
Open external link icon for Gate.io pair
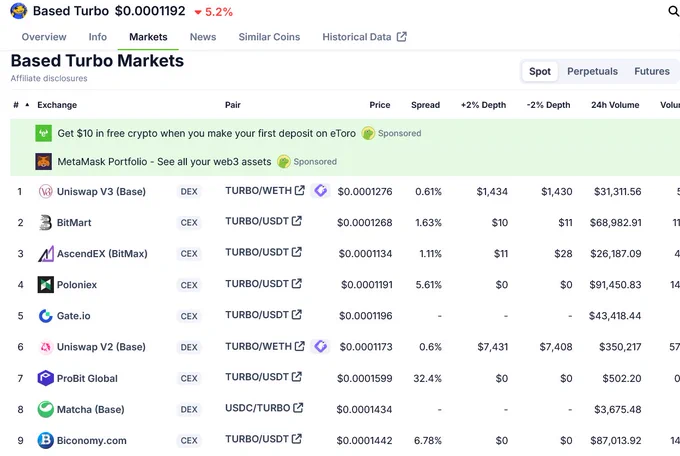[x=297, y=315]
